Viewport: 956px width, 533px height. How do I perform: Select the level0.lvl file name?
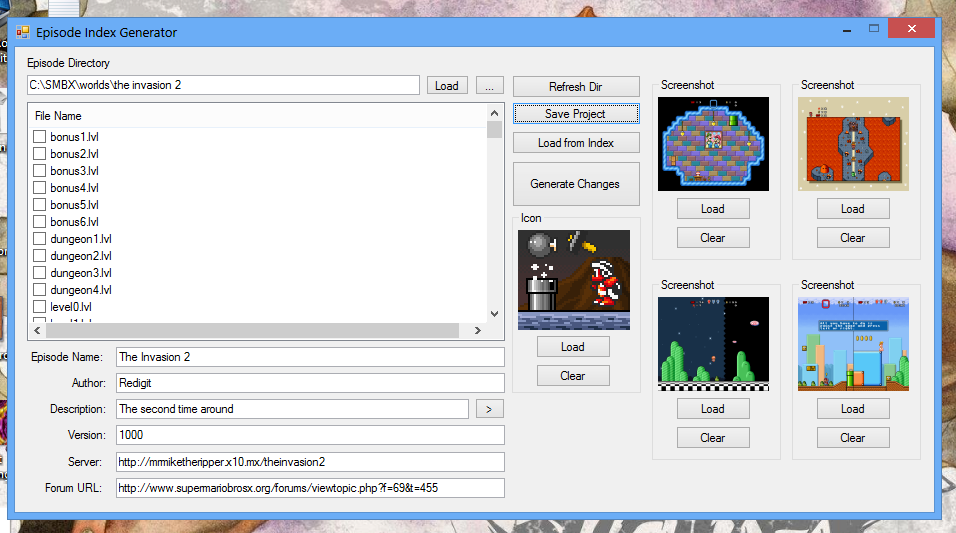pos(71,307)
